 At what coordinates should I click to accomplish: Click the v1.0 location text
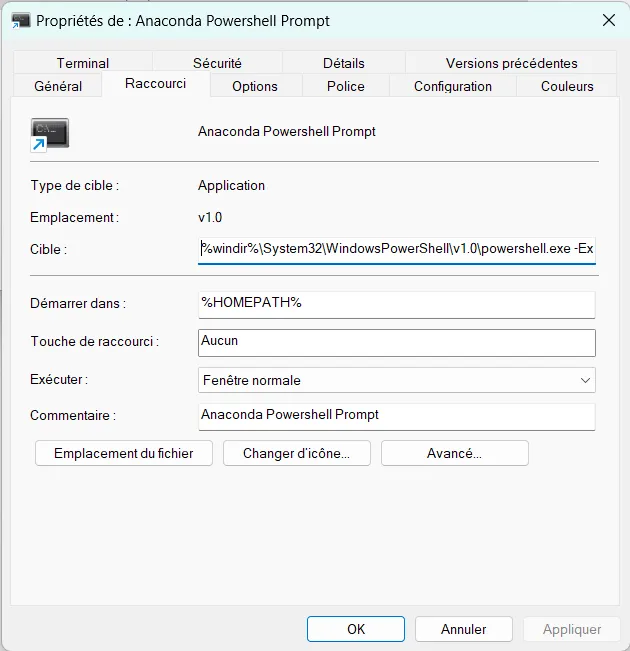coord(210,217)
